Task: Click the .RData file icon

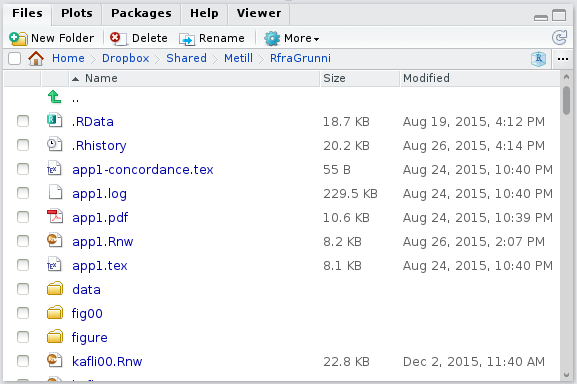Action: click(54, 120)
